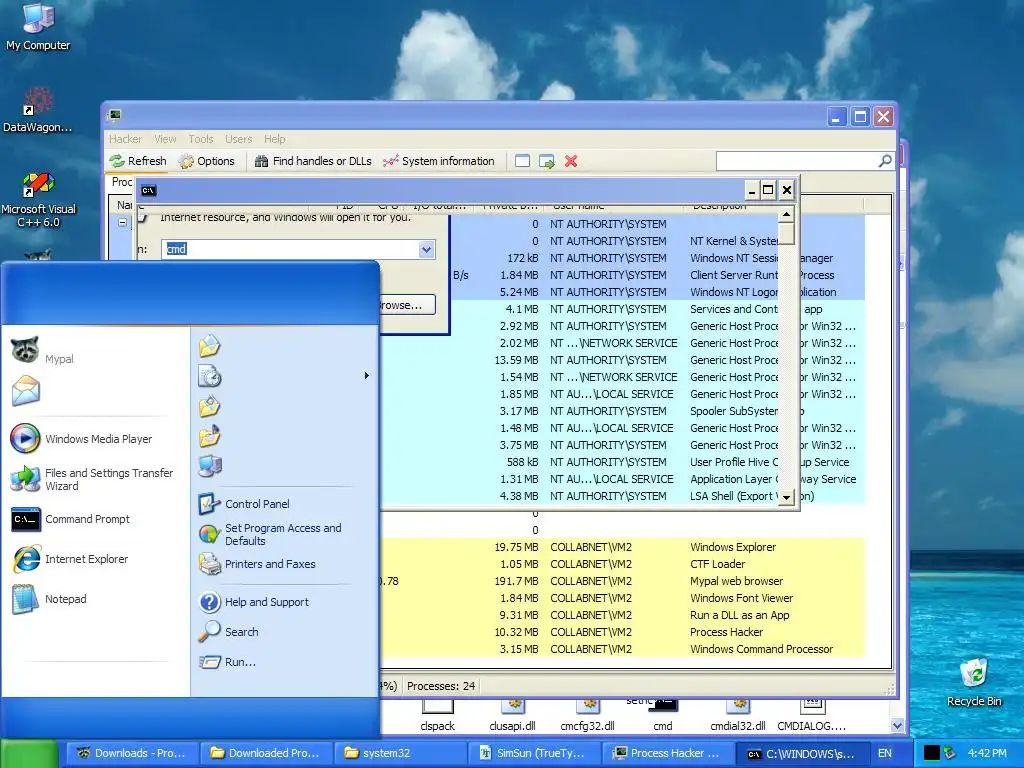Image resolution: width=1024 pixels, height=768 pixels.
Task: Select the clusapi.dll file
Action: coord(513,715)
